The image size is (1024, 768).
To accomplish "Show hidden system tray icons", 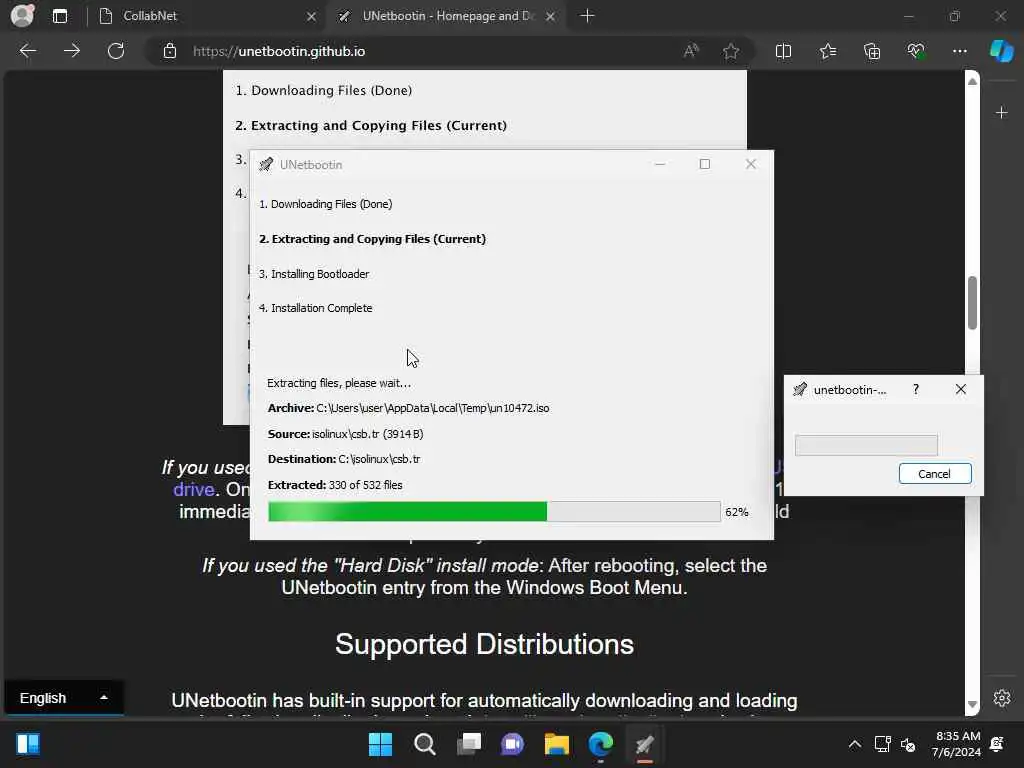I will 854,744.
